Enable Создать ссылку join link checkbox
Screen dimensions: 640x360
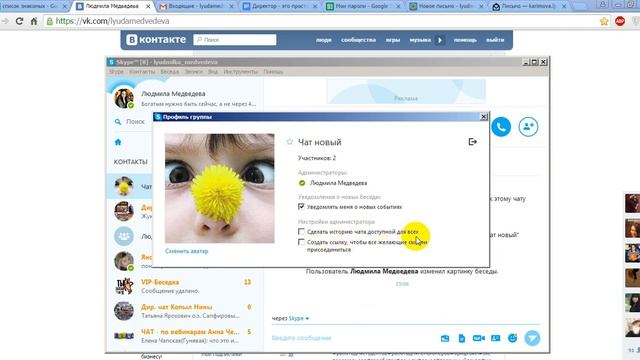coord(301,242)
